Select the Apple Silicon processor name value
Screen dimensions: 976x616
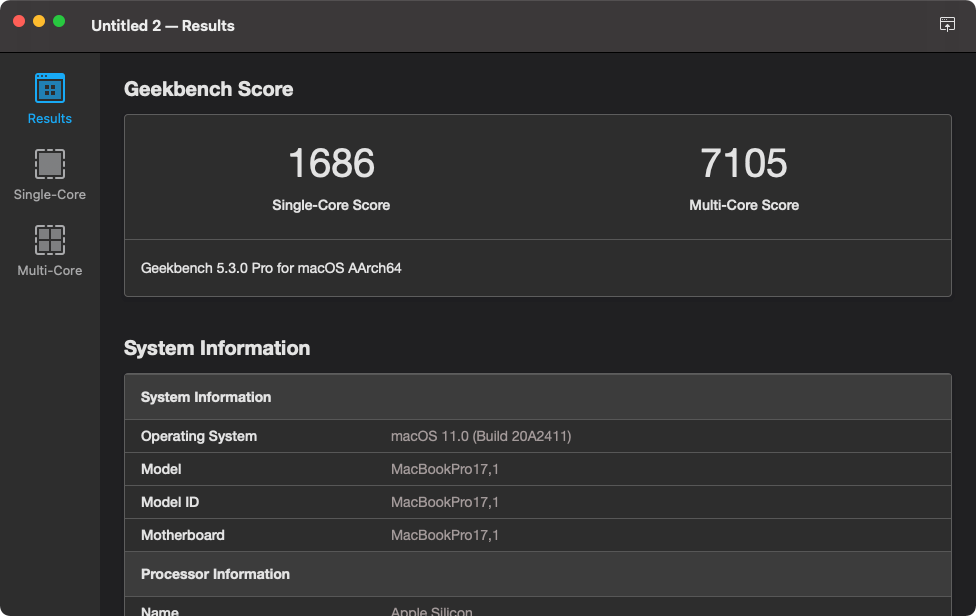431,610
